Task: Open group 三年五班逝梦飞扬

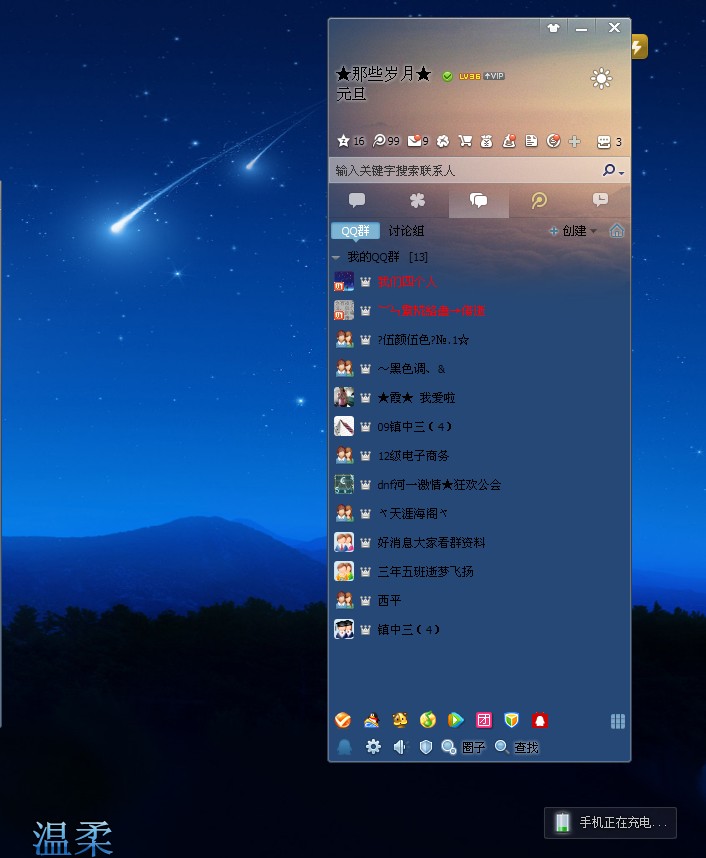Action: (x=479, y=572)
